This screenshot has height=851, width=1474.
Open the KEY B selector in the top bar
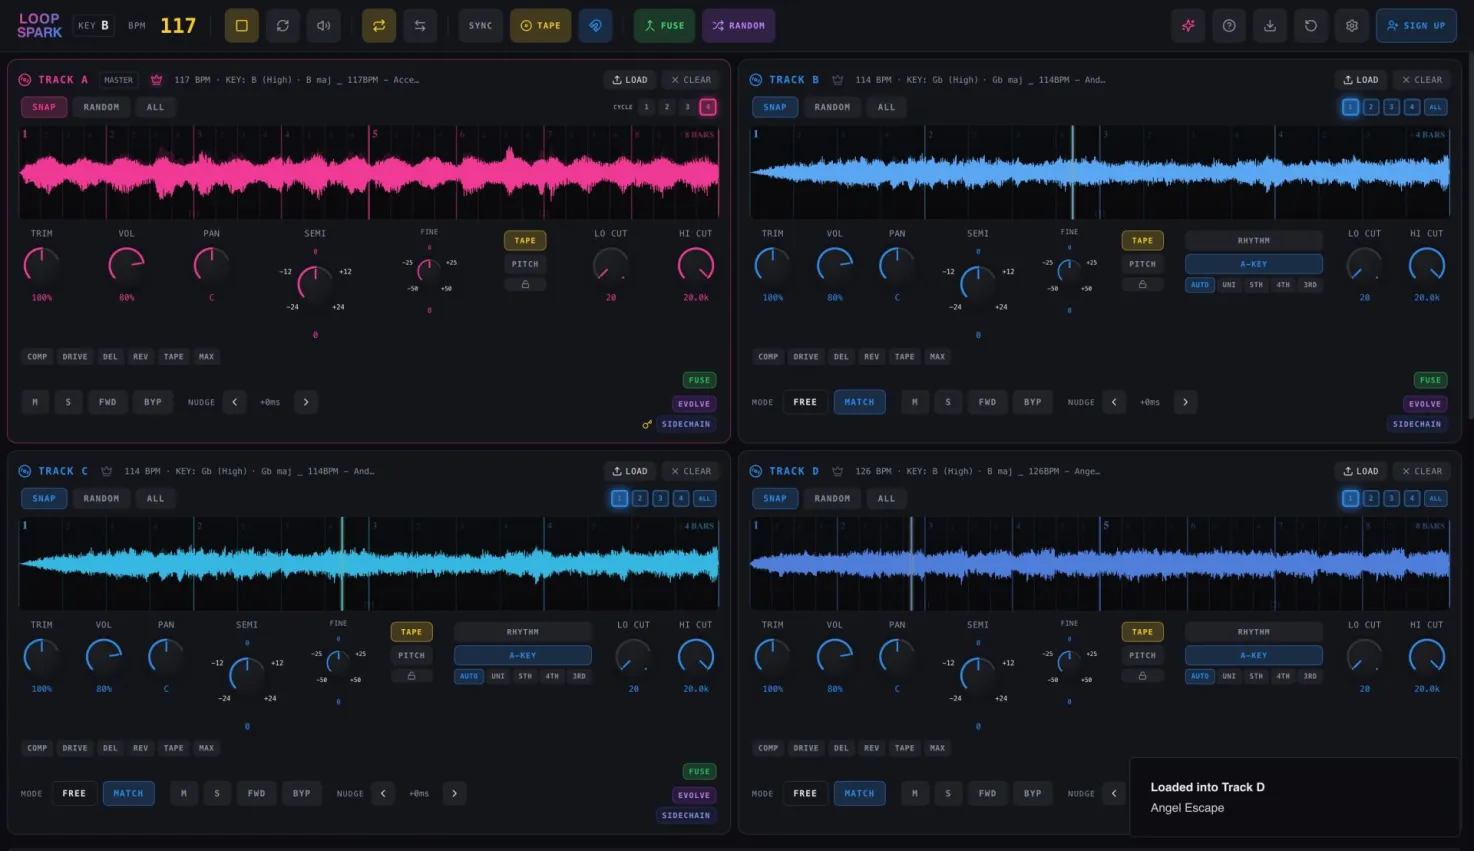click(x=94, y=26)
